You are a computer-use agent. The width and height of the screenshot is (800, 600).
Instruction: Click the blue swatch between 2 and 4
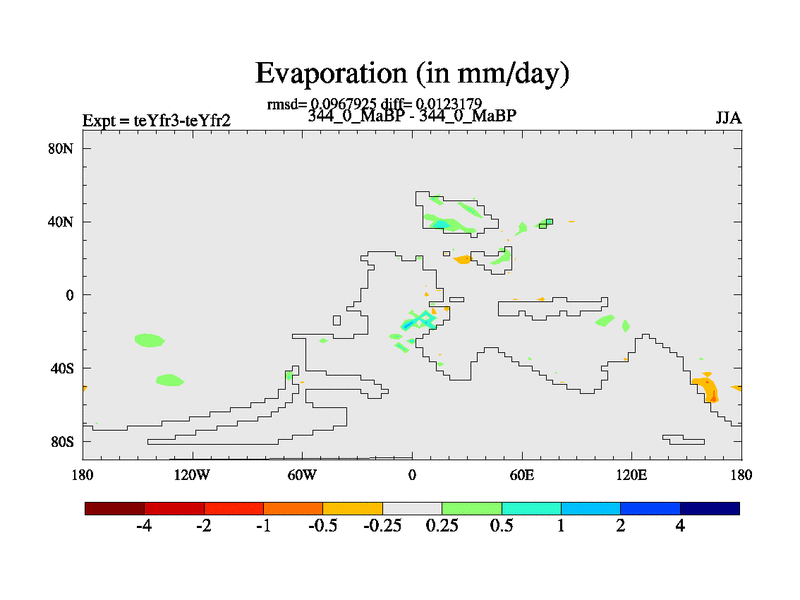pyautogui.click(x=650, y=508)
